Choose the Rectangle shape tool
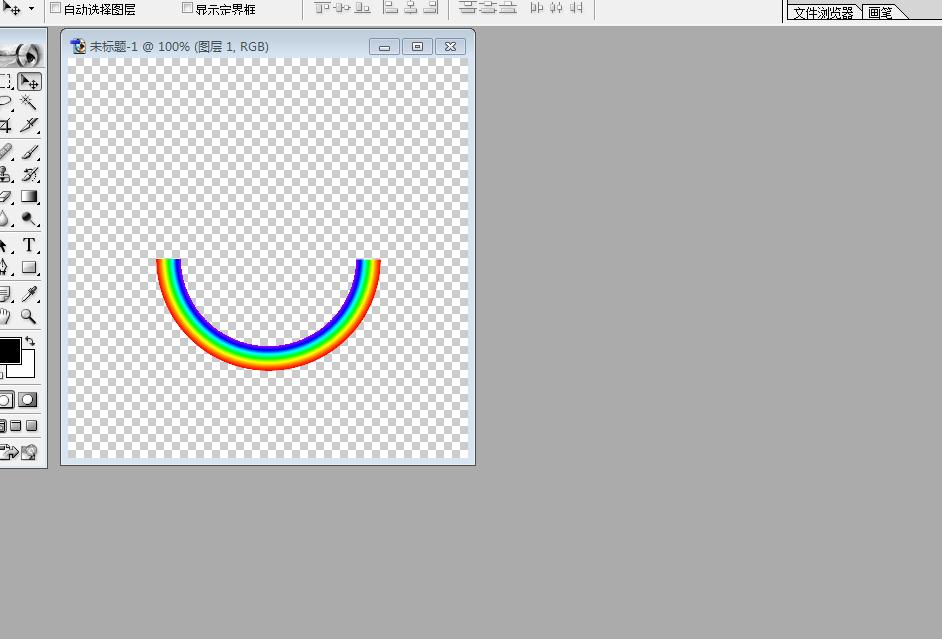This screenshot has height=639, width=942. tap(29, 267)
